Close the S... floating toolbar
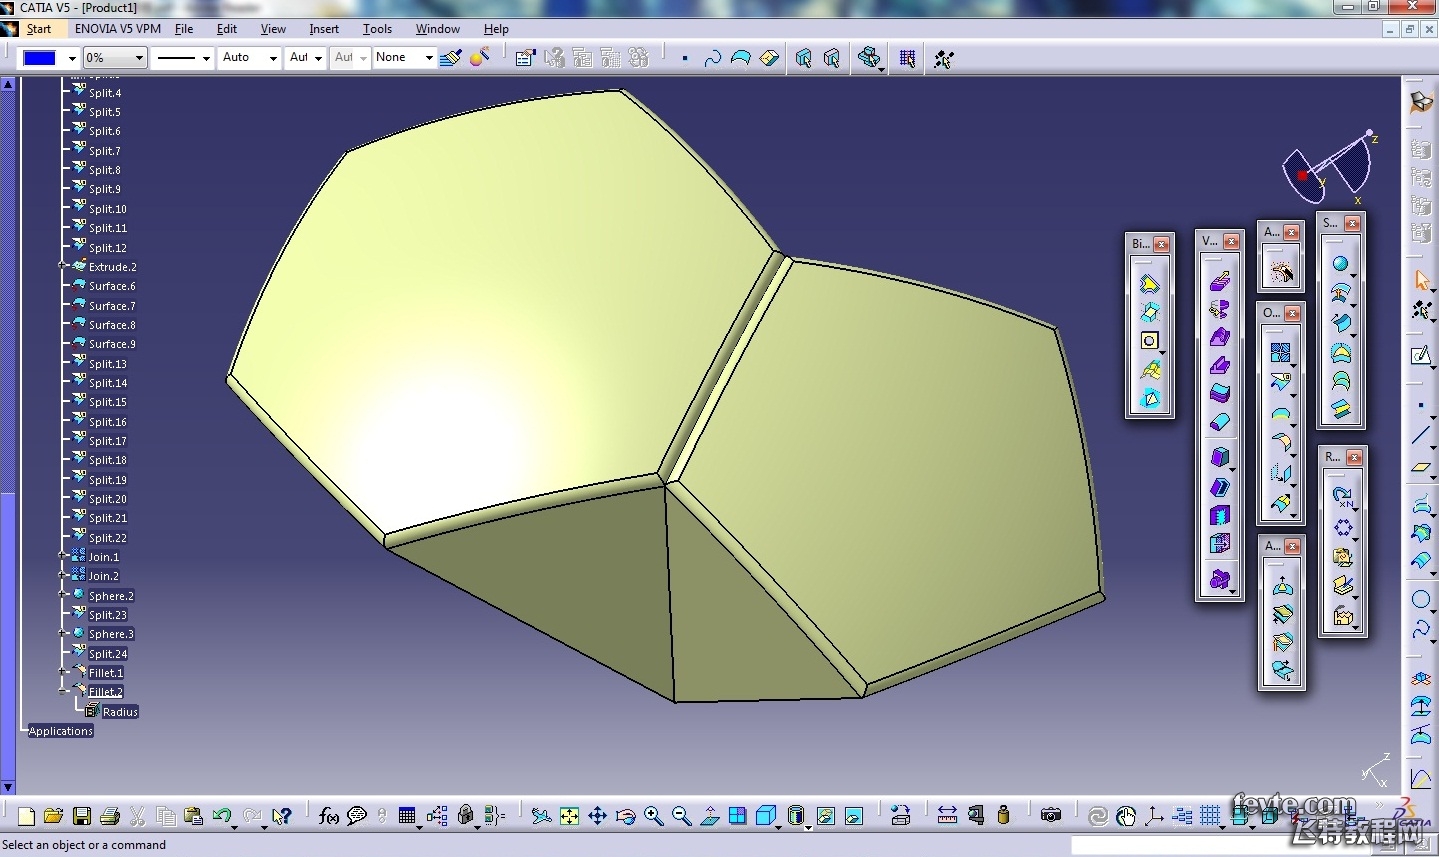Image resolution: width=1439 pixels, height=857 pixels. tap(1352, 223)
